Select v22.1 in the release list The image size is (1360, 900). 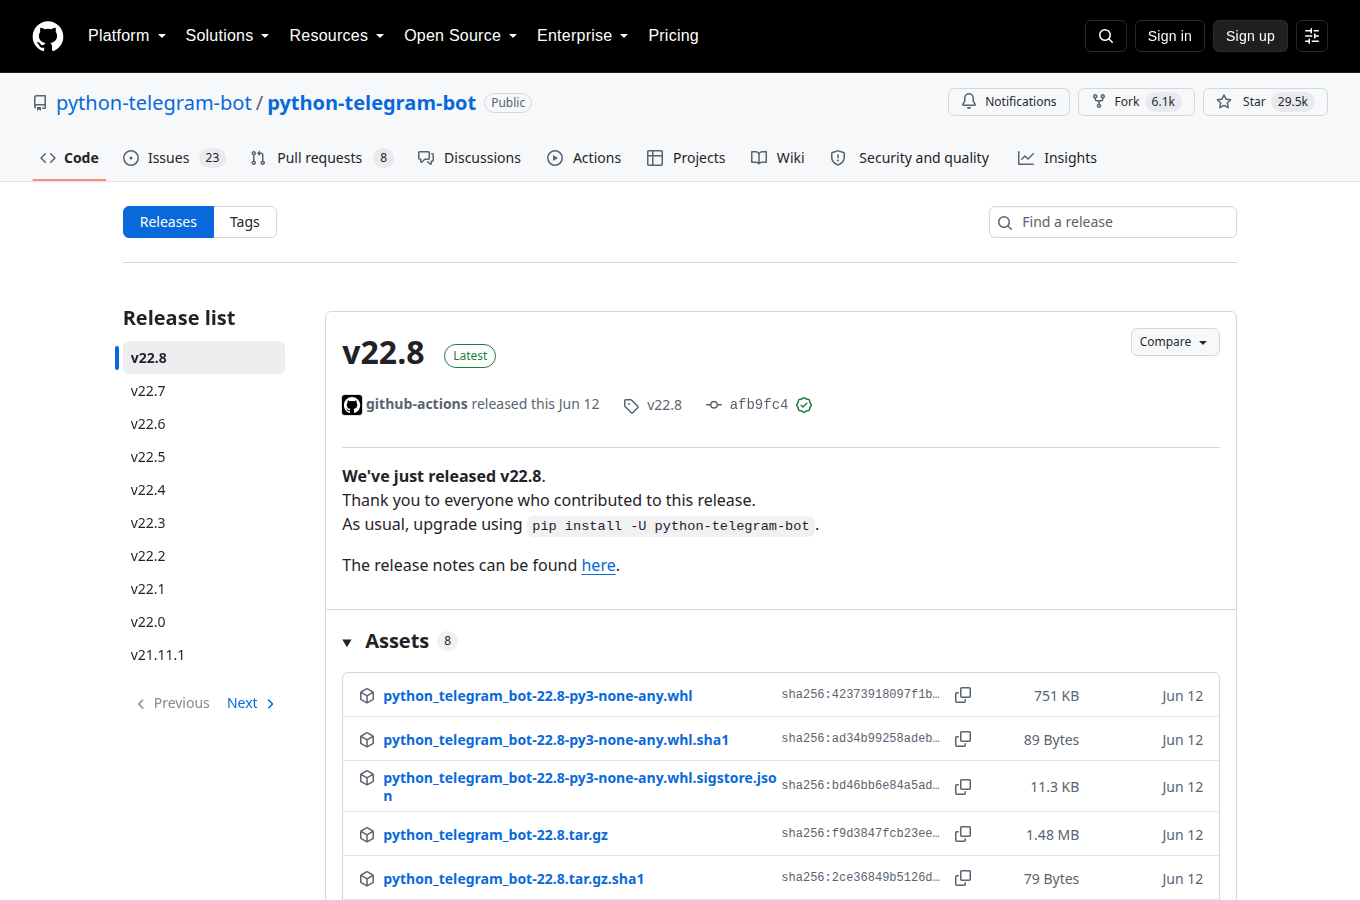[x=204, y=589]
